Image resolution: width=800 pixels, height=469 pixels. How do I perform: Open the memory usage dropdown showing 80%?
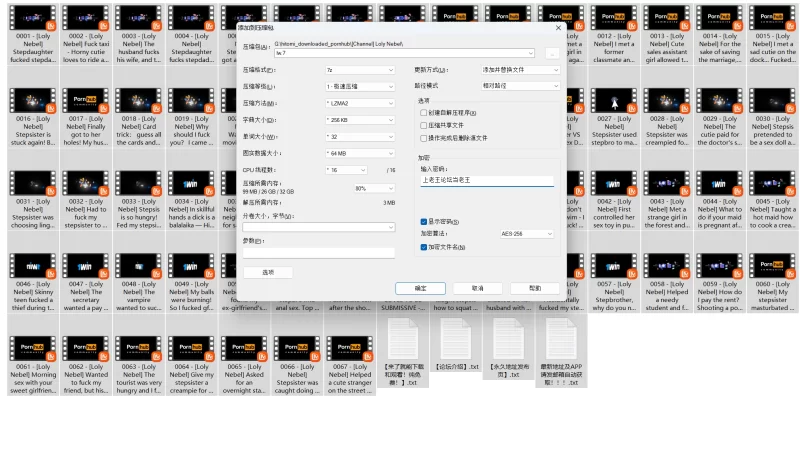coord(374,188)
